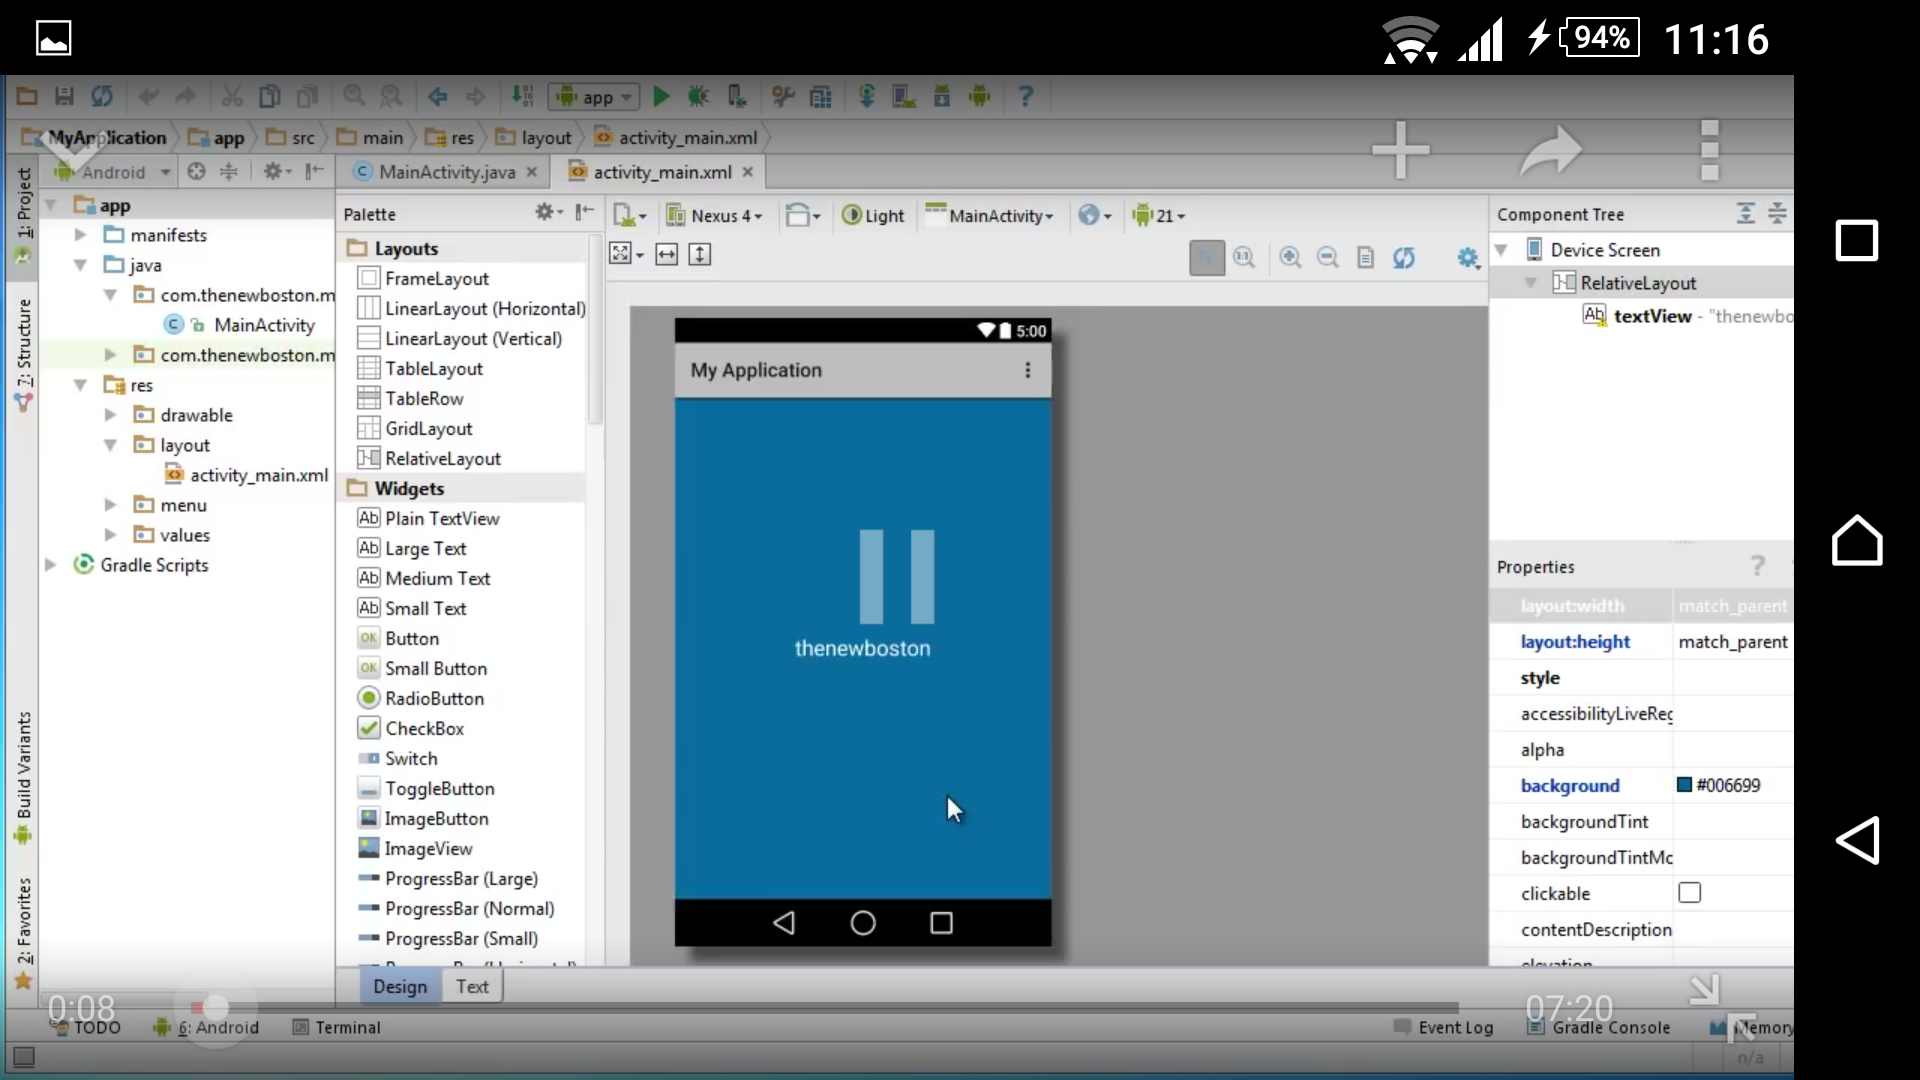
Task: Expand all in Component Tree
Action: pyautogui.click(x=1746, y=213)
